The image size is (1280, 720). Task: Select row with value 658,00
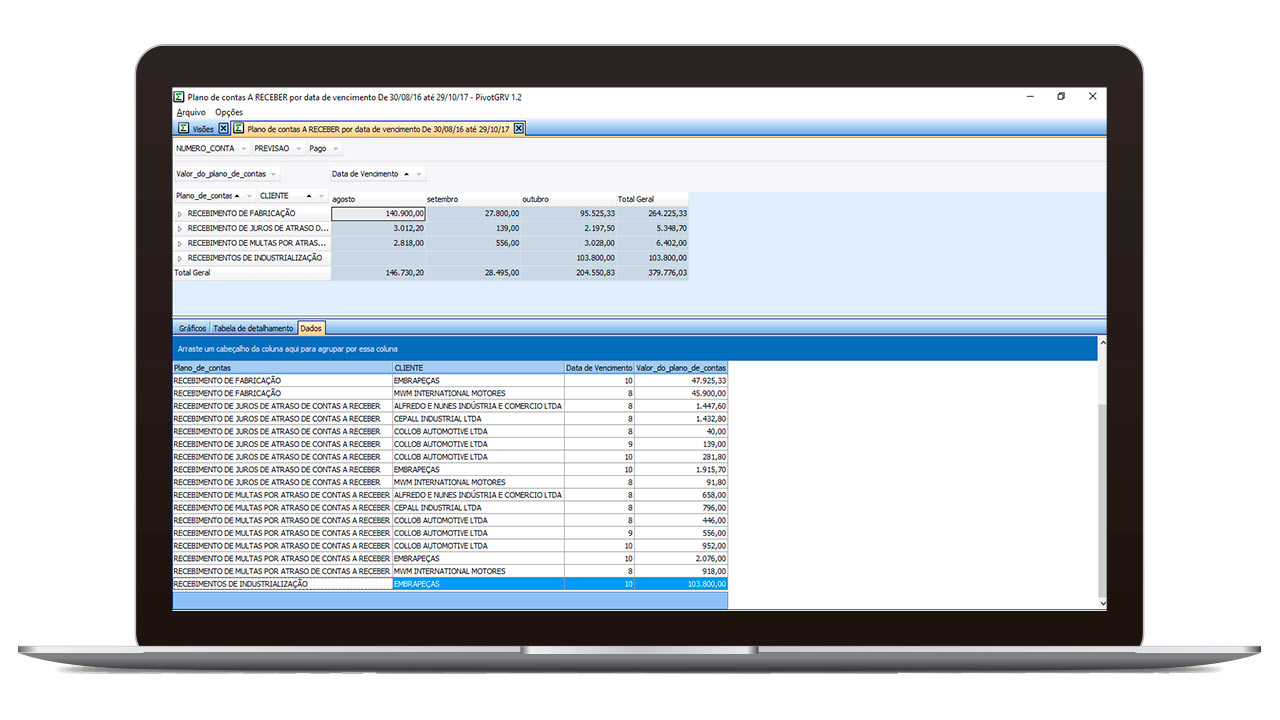click(450, 495)
